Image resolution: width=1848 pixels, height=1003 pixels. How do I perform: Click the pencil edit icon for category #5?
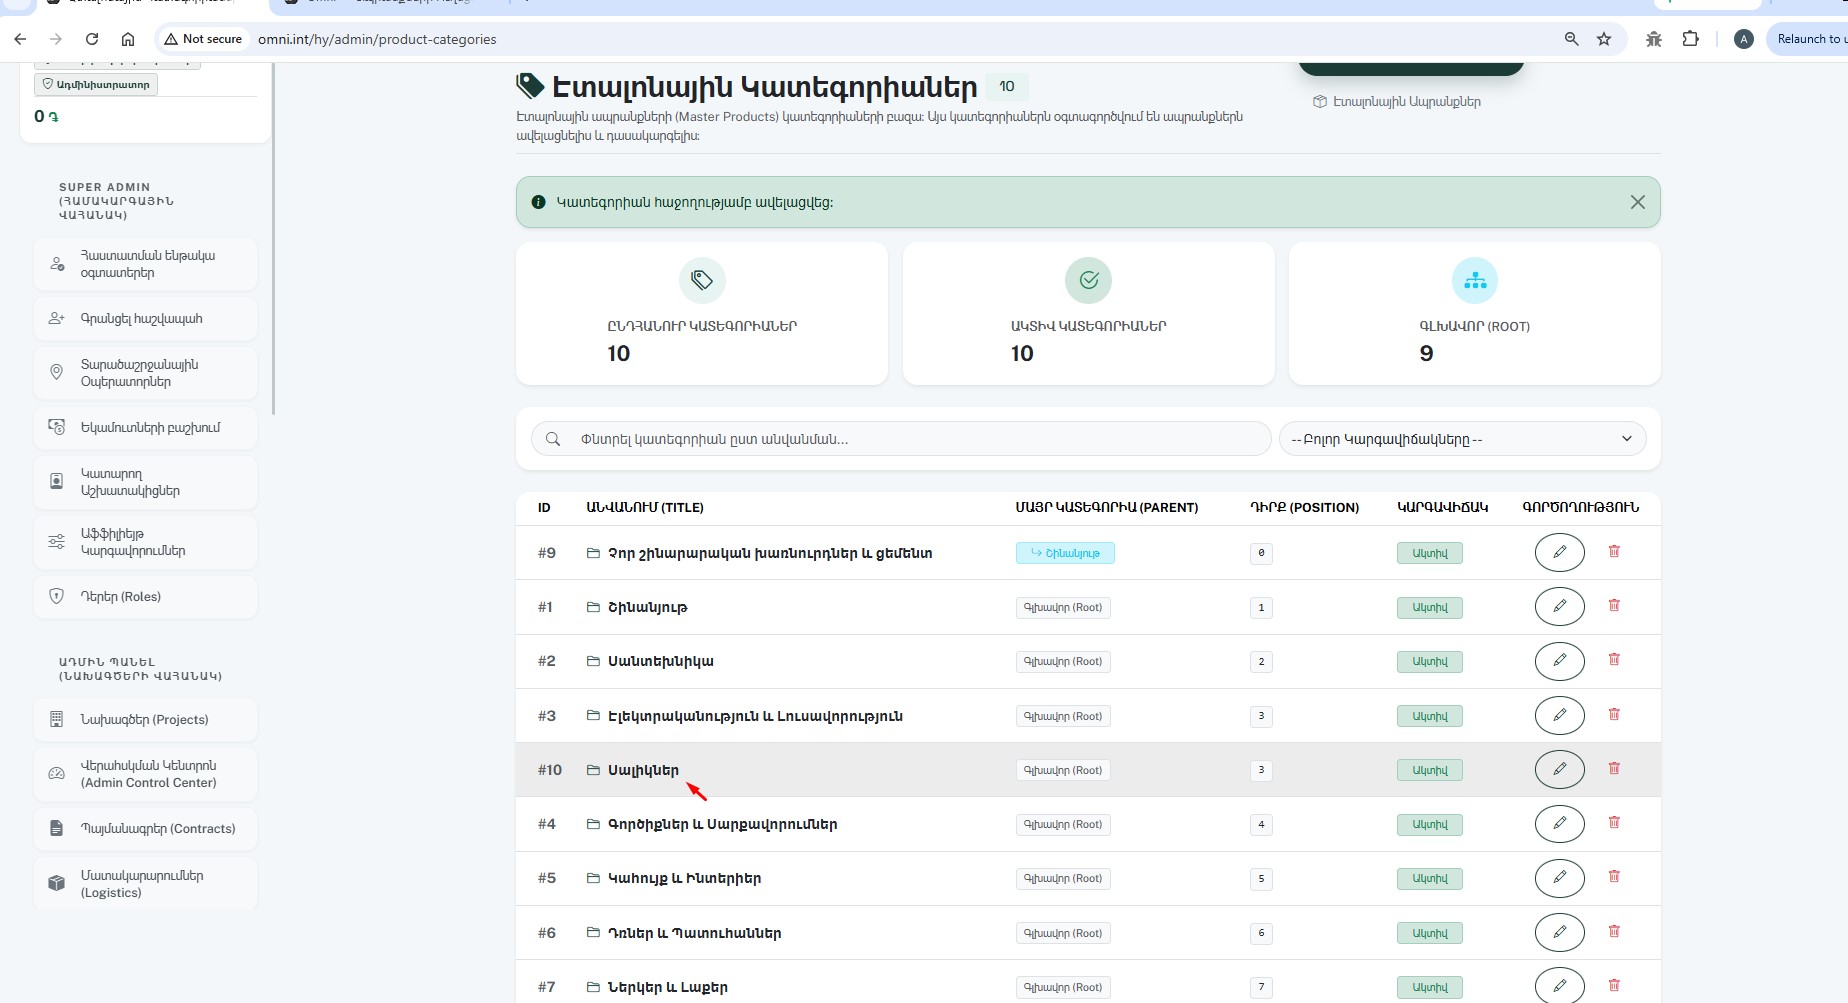click(x=1559, y=878)
